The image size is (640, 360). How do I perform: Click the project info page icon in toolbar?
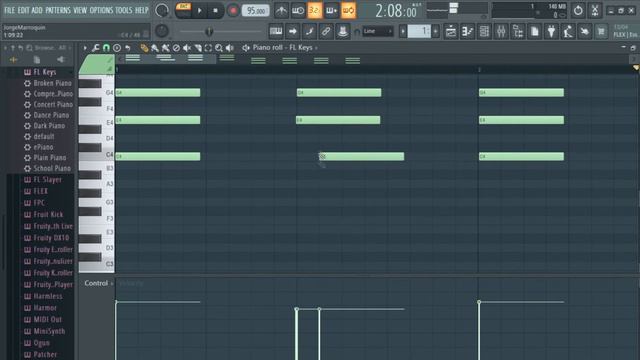tap(534, 31)
